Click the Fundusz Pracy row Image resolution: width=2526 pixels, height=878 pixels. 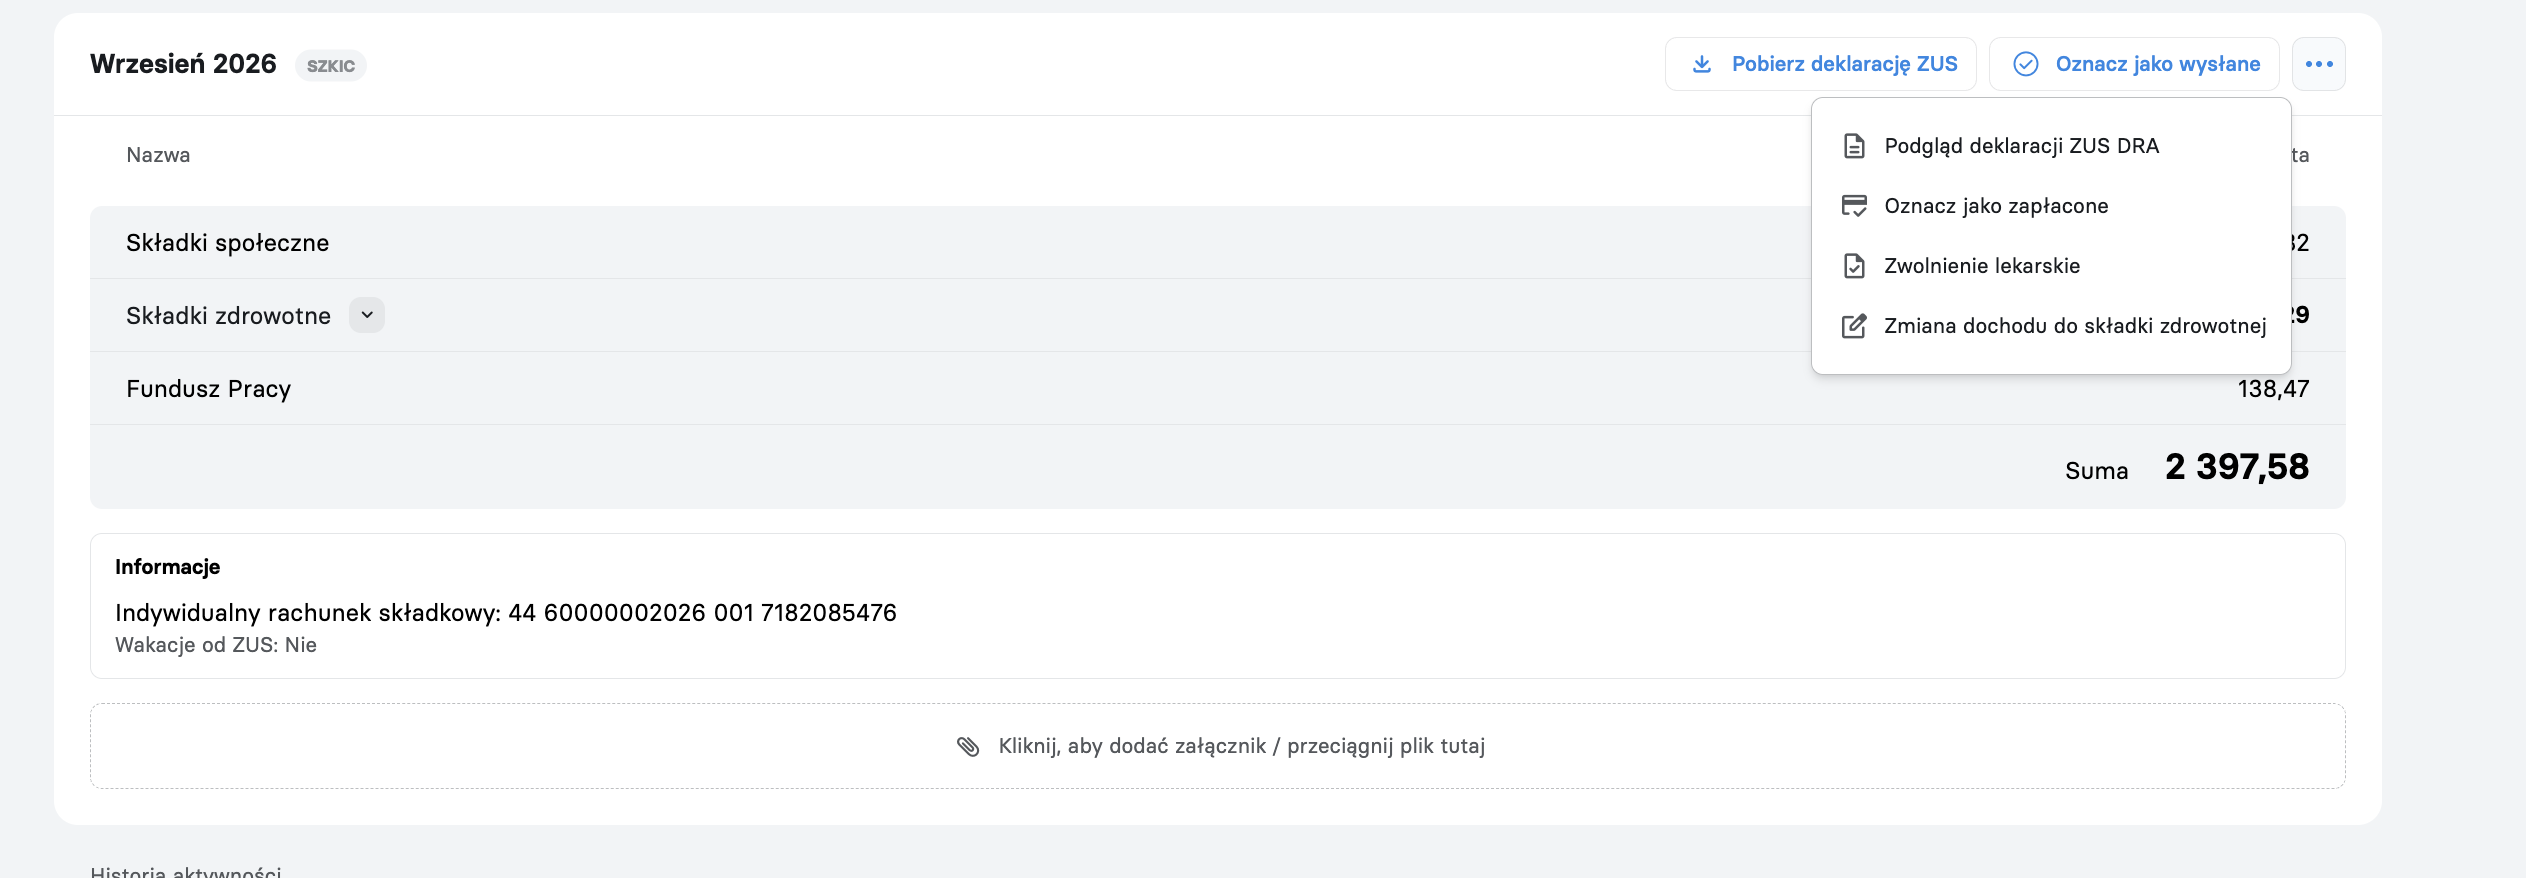tap(1217, 388)
